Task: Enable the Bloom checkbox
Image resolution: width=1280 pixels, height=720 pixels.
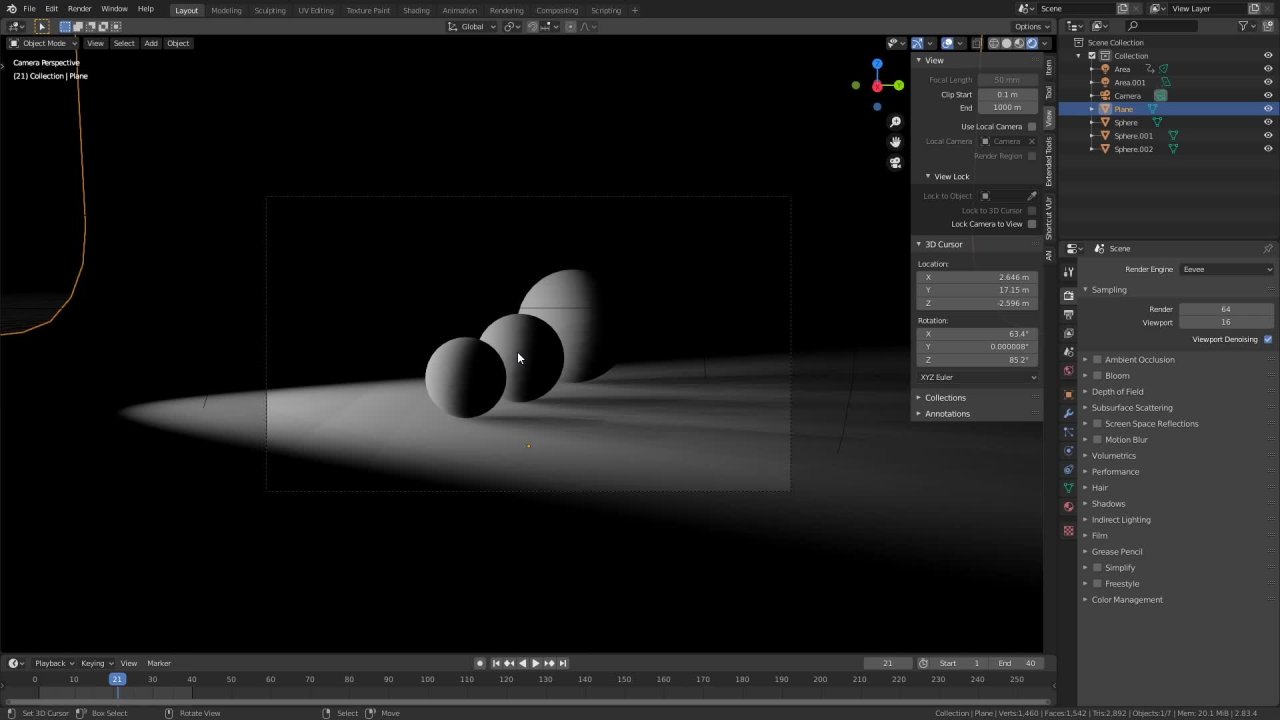Action: click(x=1097, y=376)
